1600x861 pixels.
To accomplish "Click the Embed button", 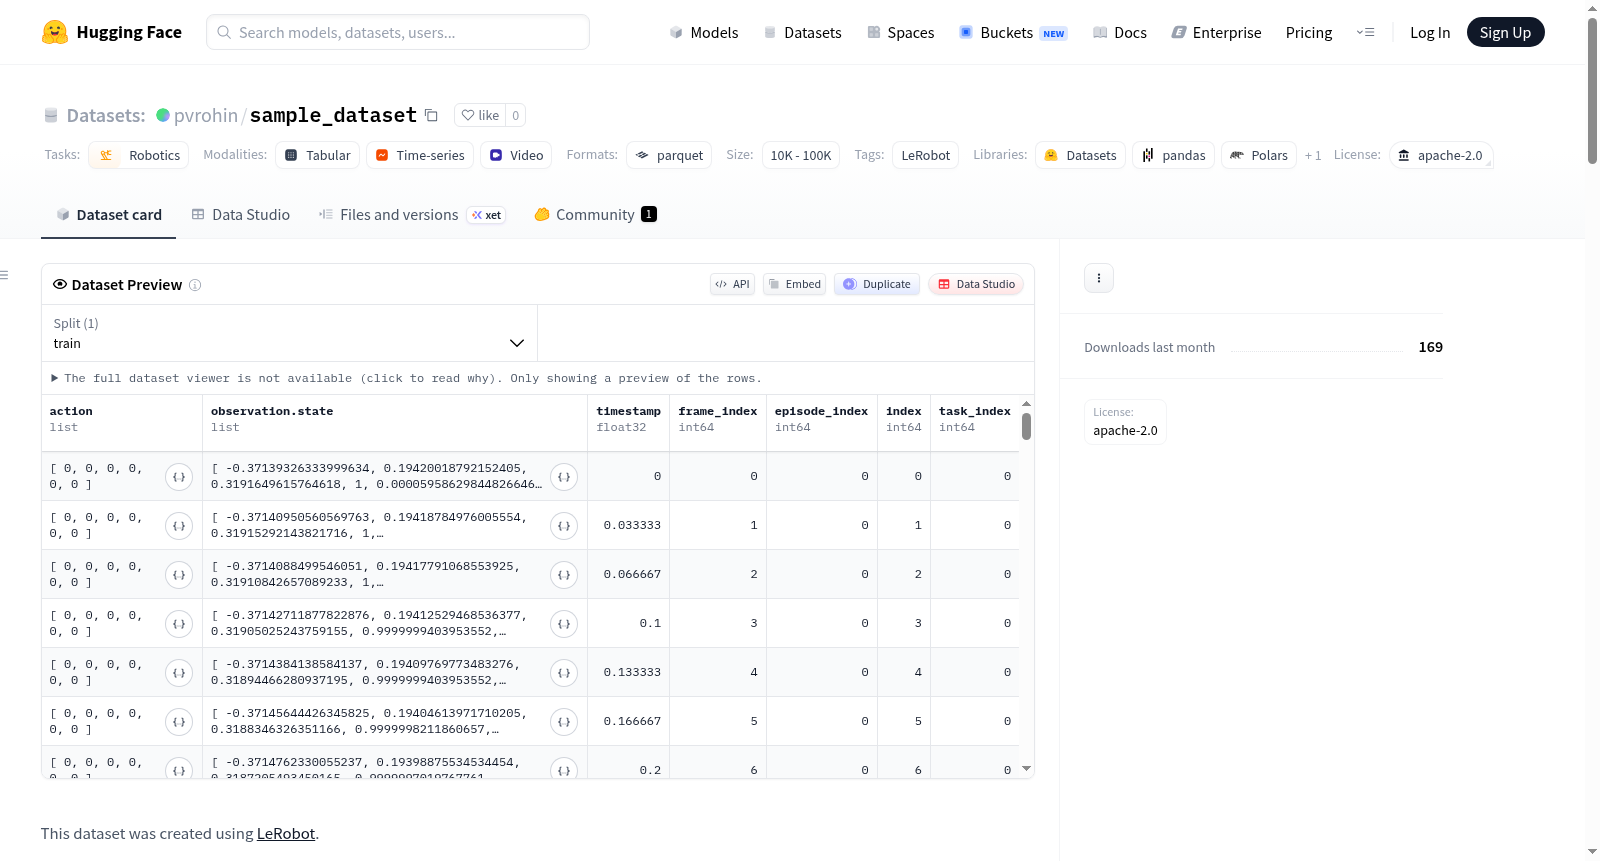I will [x=795, y=284].
